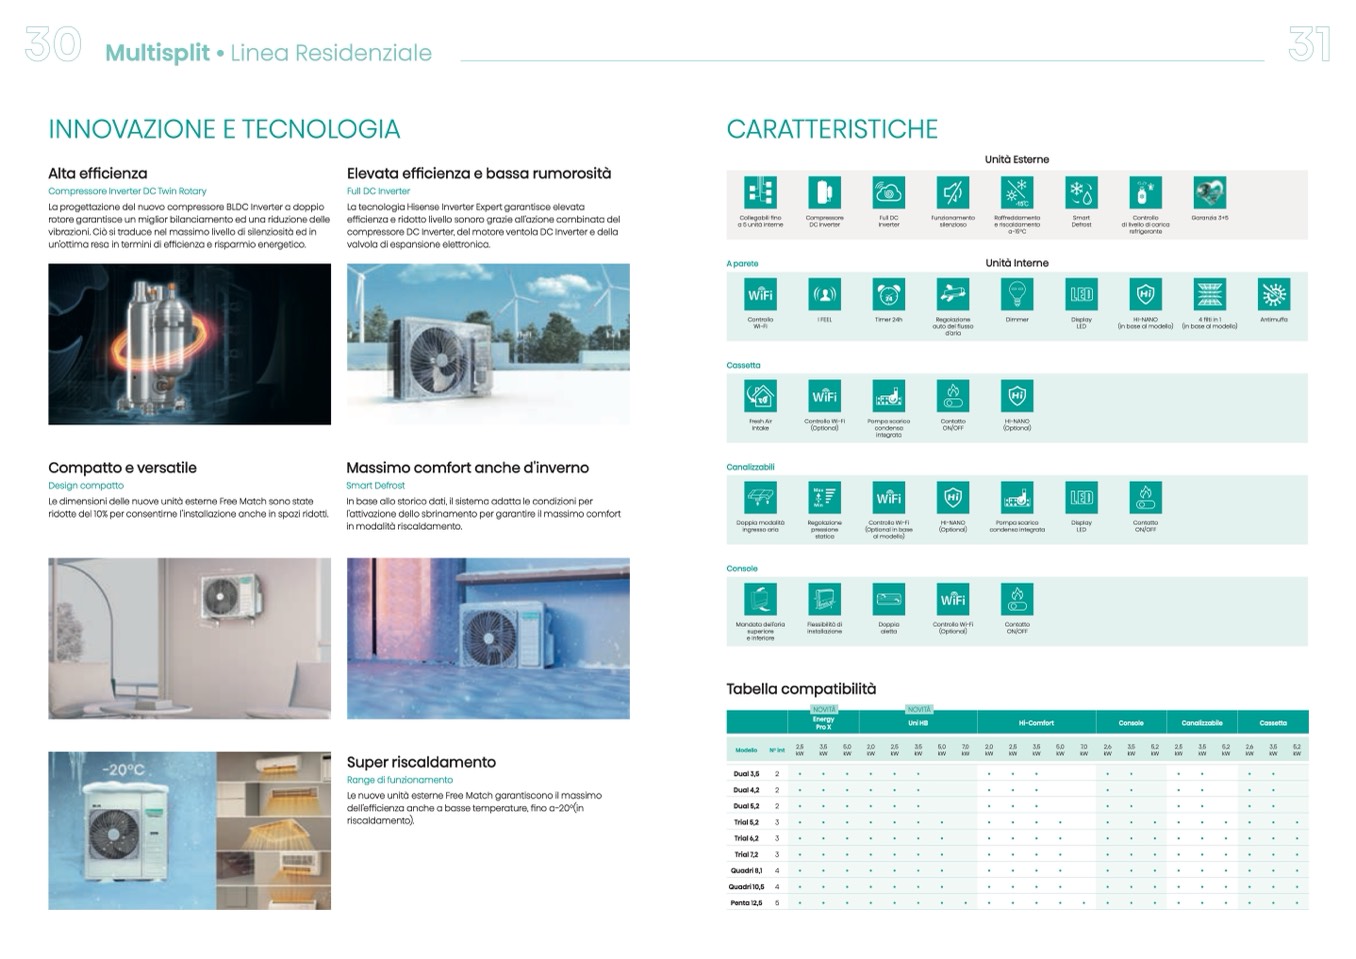Click the Fresh Air Intake house icon
This screenshot has width=1356, height=959.
760,396
